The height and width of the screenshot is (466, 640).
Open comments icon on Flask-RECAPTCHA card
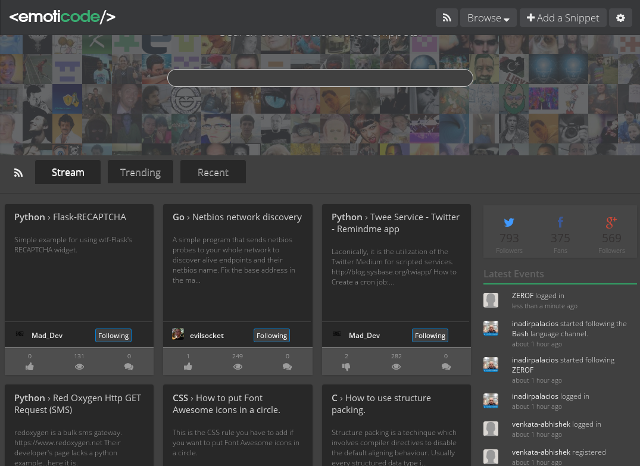pos(129,366)
